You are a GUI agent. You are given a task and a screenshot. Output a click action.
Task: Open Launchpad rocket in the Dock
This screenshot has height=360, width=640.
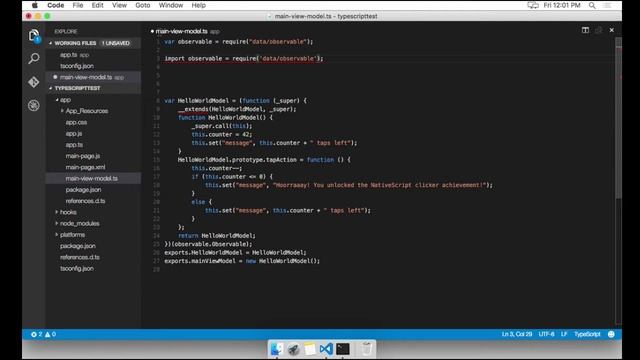(293, 349)
